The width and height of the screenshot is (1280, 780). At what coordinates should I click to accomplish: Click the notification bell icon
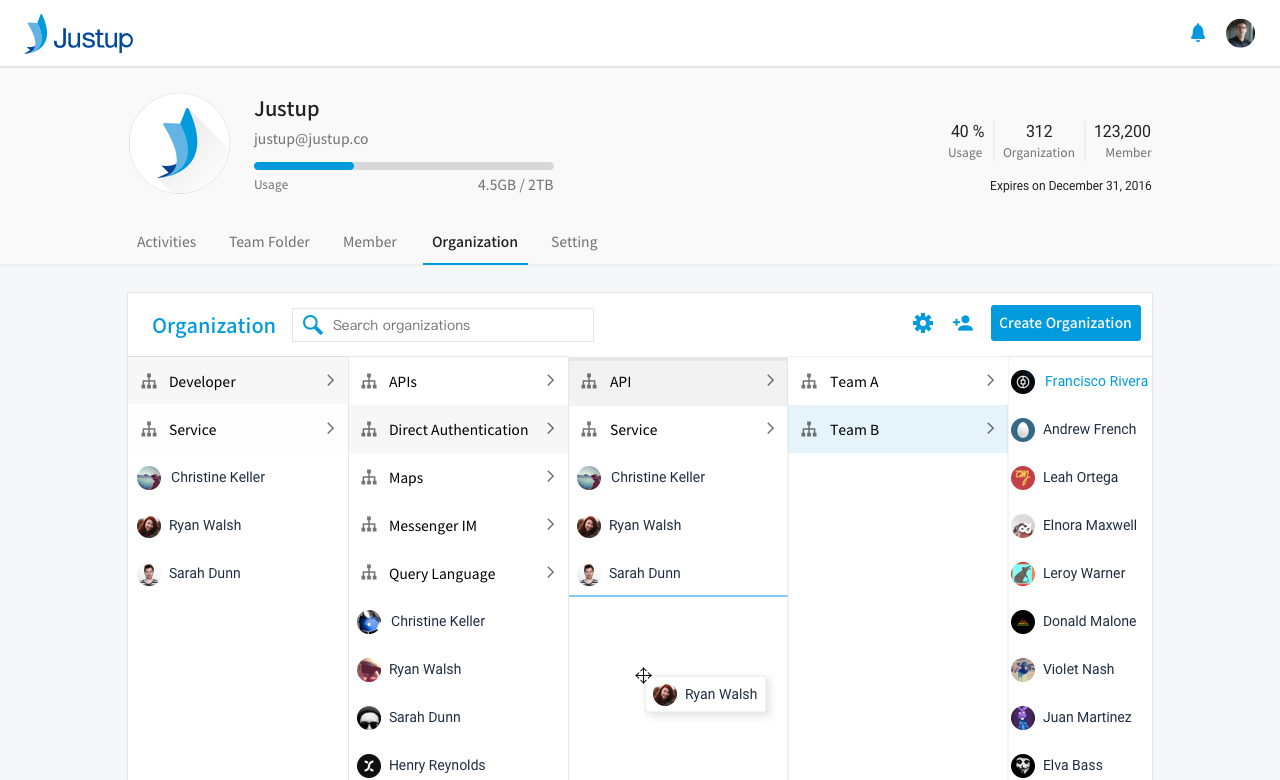pos(1197,33)
